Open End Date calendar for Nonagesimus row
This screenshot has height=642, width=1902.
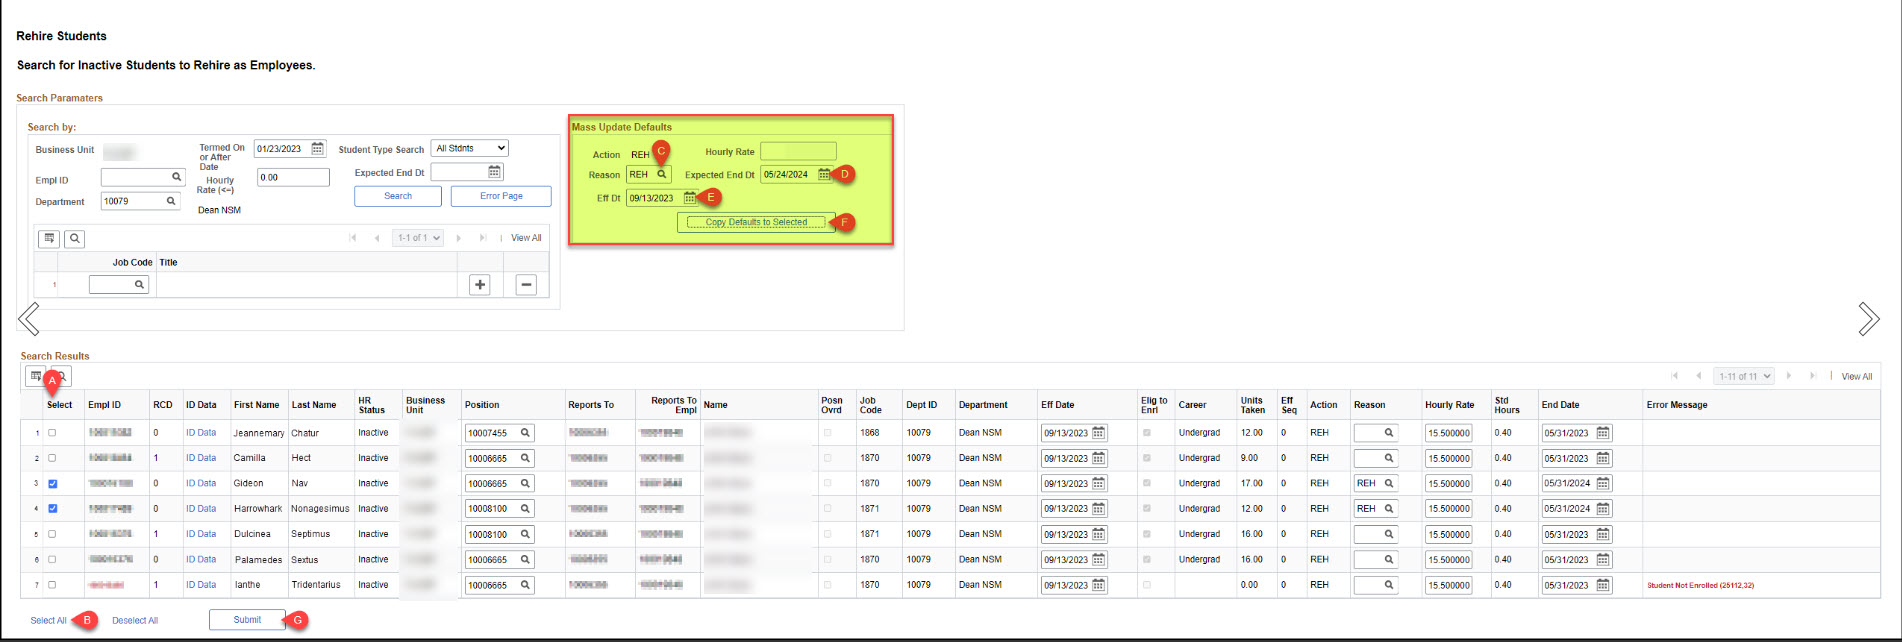point(1603,509)
